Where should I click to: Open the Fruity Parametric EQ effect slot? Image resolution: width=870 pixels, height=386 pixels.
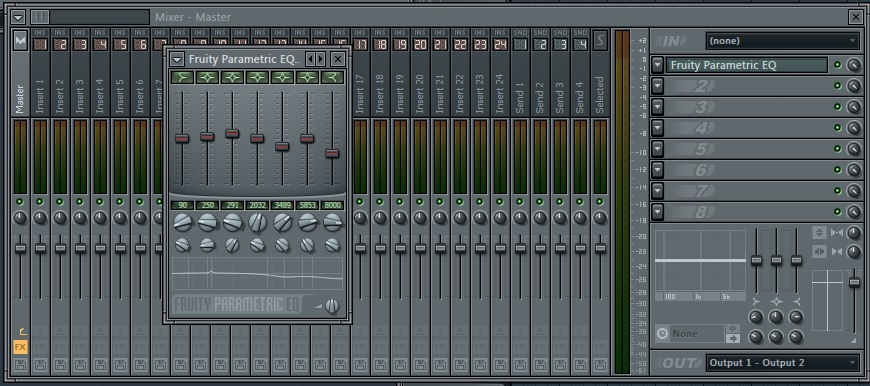(747, 65)
